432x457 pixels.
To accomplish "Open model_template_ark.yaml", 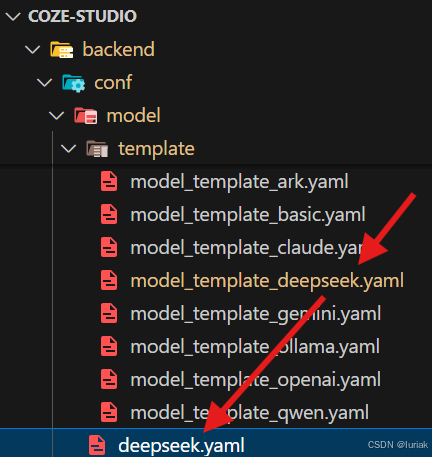I will point(239,182).
